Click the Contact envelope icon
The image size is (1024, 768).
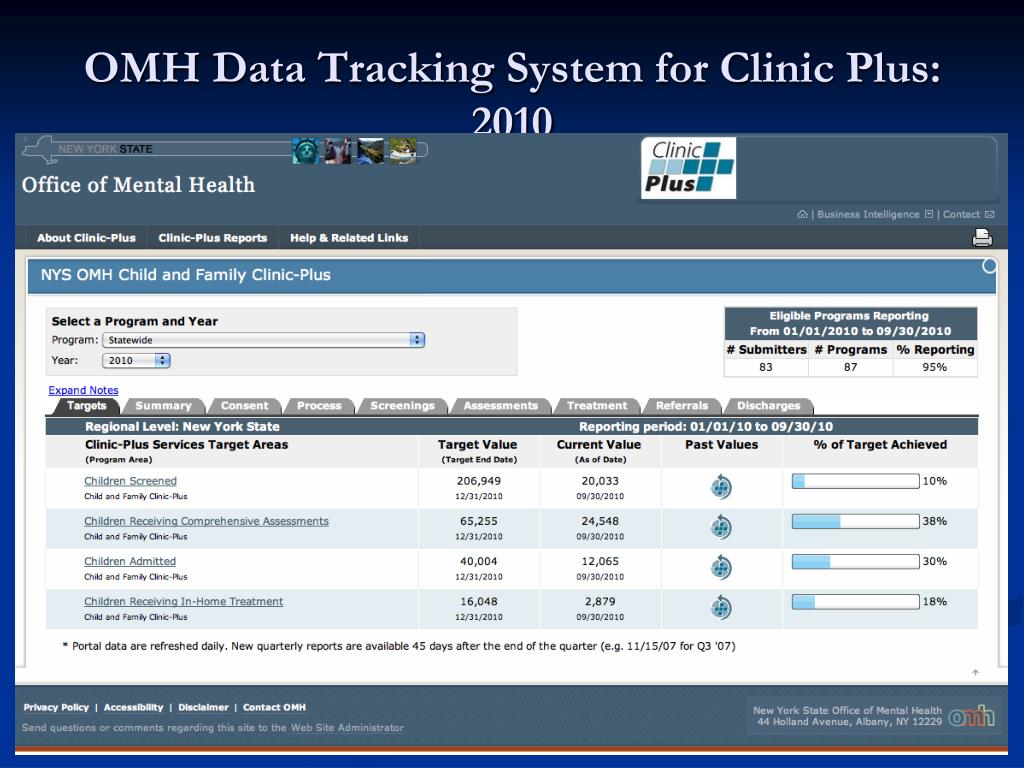[989, 214]
